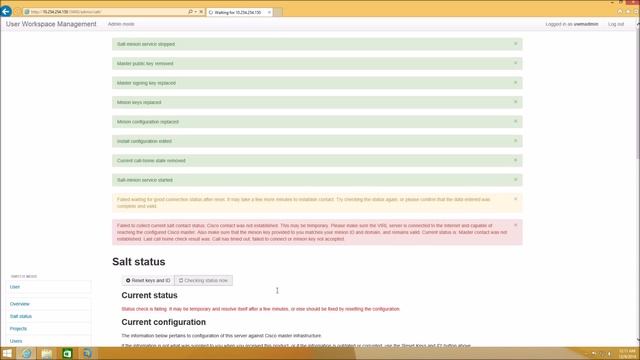Dismiss the 'Minion keys replaced' alert
Image resolution: width=640 pixels, height=360 pixels.
pyautogui.click(x=516, y=102)
